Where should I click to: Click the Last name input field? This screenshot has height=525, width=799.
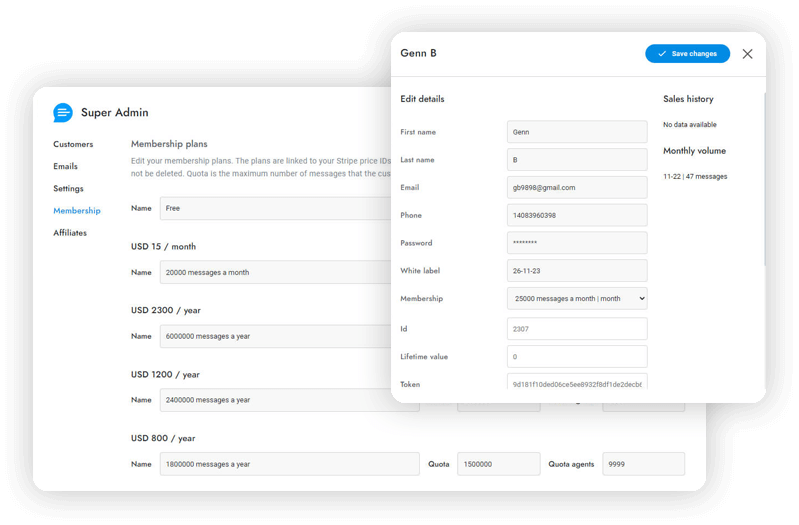577,160
